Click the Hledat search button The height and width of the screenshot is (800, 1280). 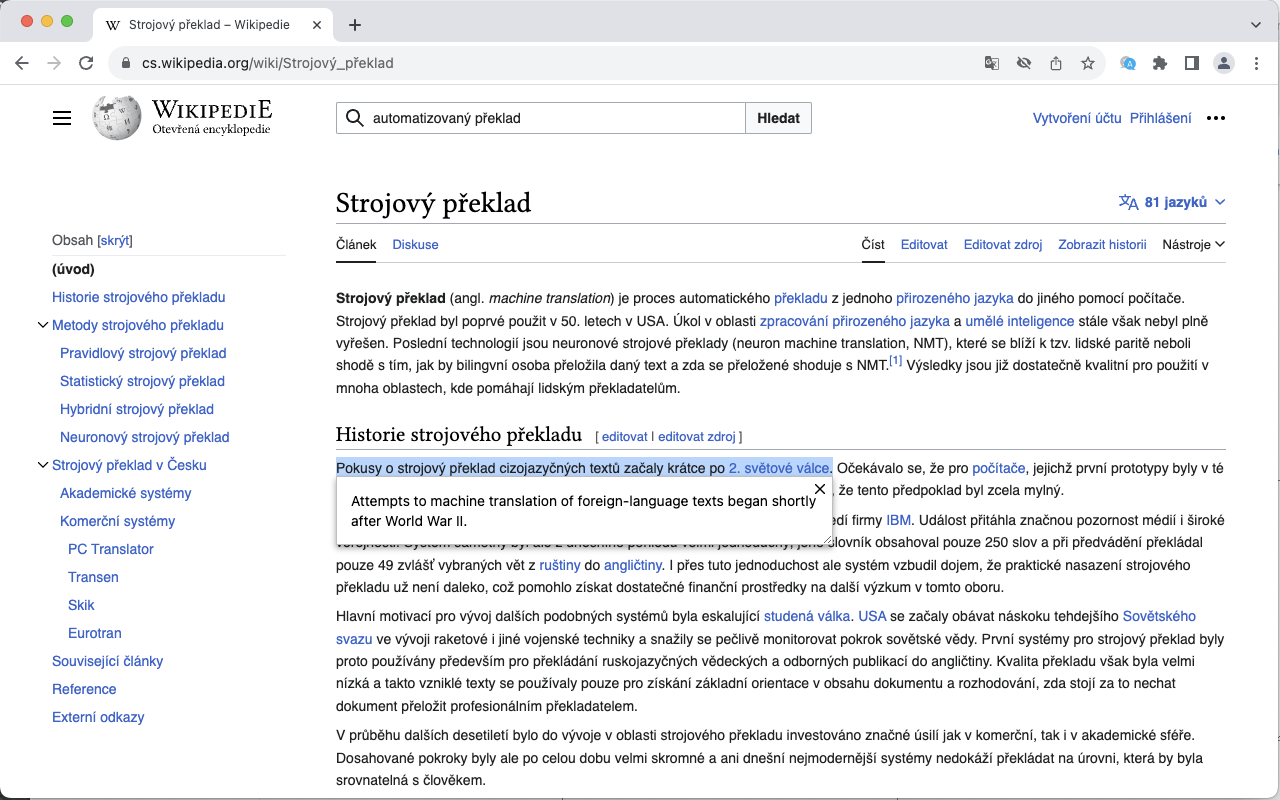click(x=778, y=117)
